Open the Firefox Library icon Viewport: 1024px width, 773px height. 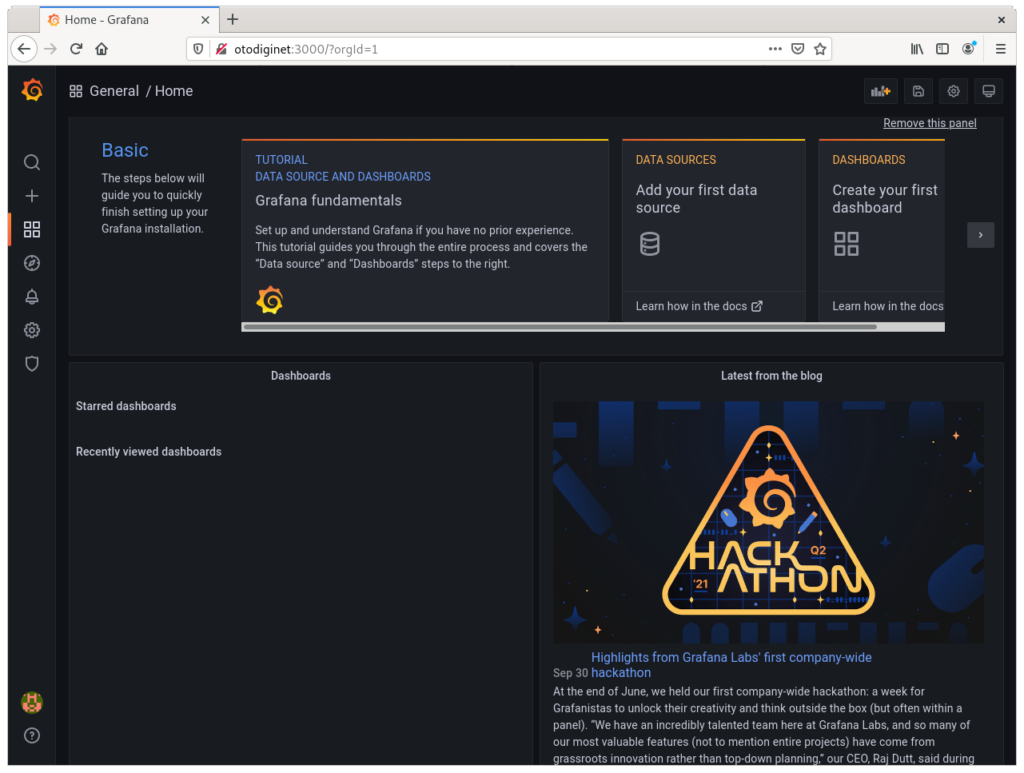coord(917,49)
